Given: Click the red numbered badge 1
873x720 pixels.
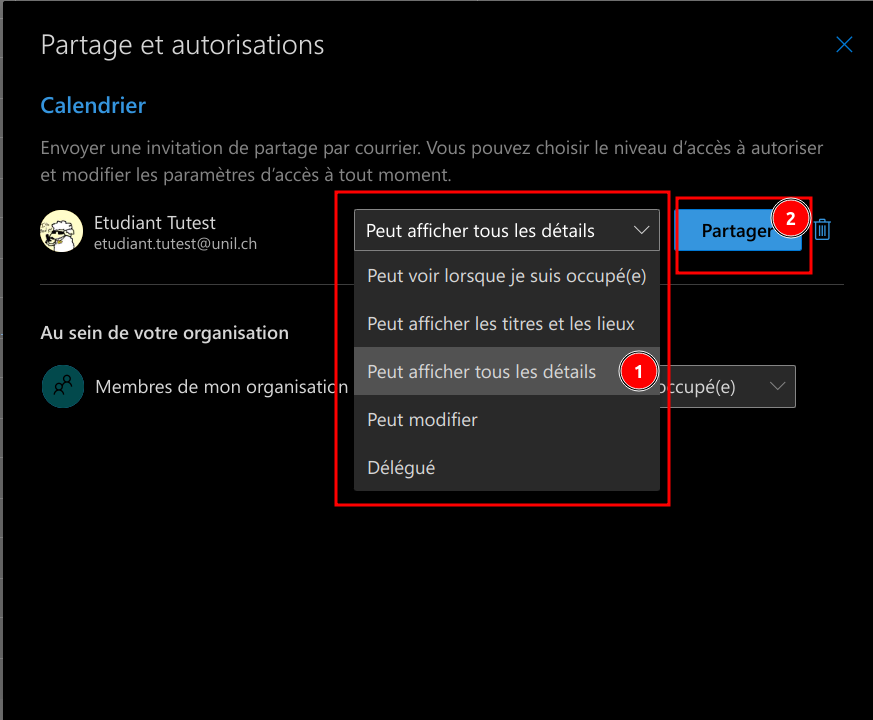Looking at the screenshot, I should click(x=639, y=372).
